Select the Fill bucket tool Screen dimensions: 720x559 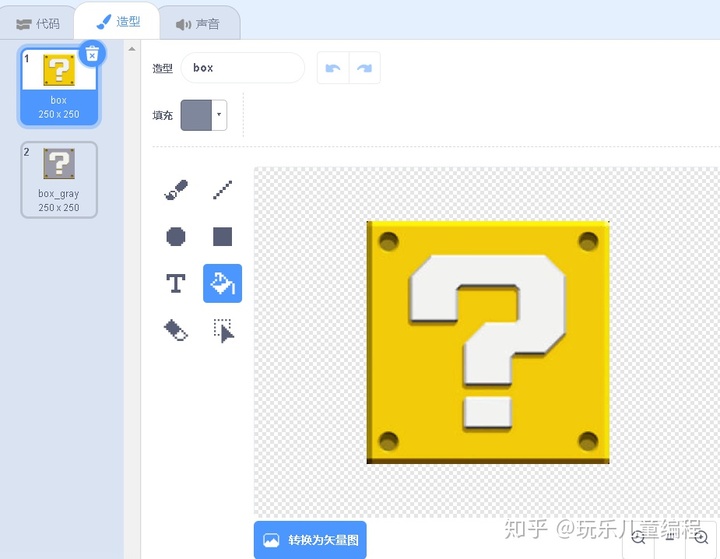click(x=223, y=283)
